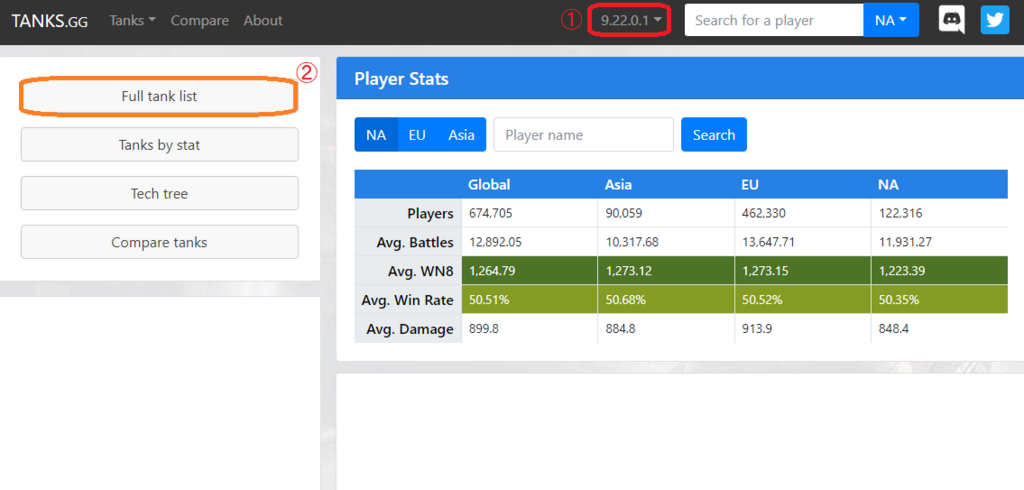The height and width of the screenshot is (490, 1024).
Task: Select NA region toggle in Player Stats
Action: point(376,135)
